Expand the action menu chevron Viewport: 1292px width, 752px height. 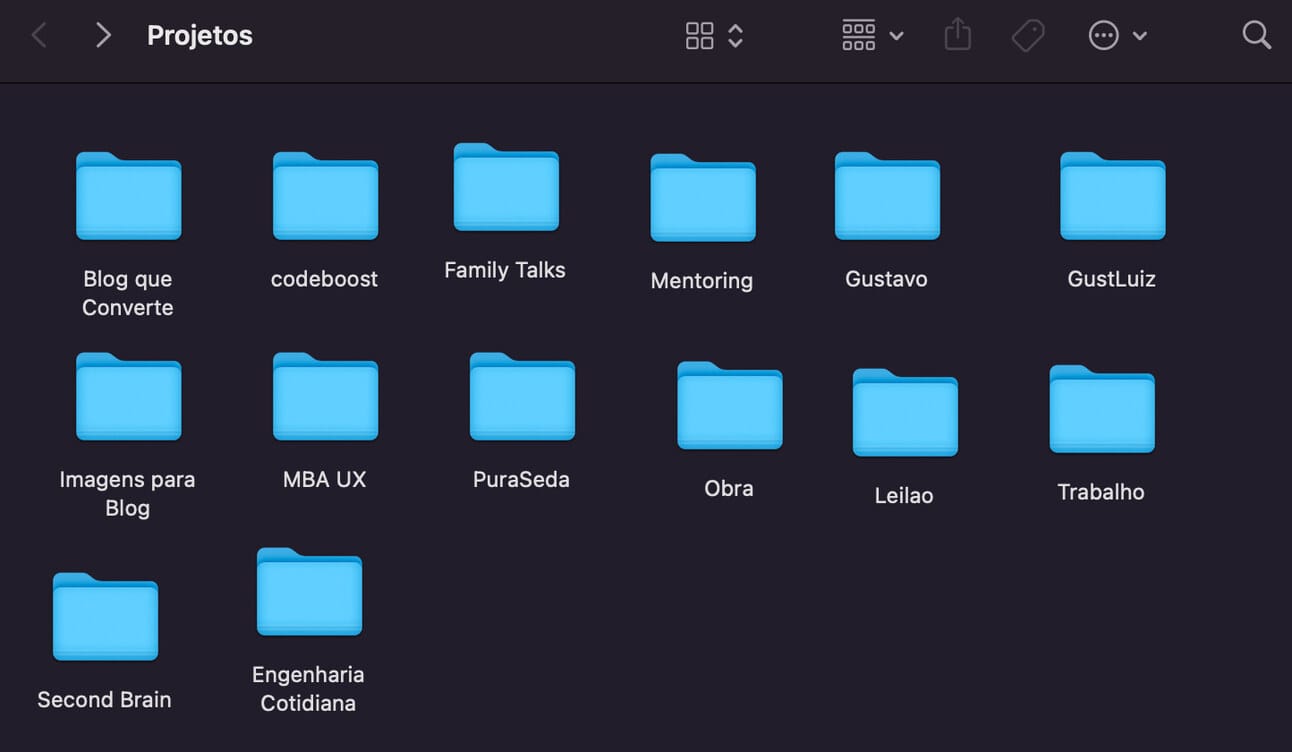click(1140, 36)
